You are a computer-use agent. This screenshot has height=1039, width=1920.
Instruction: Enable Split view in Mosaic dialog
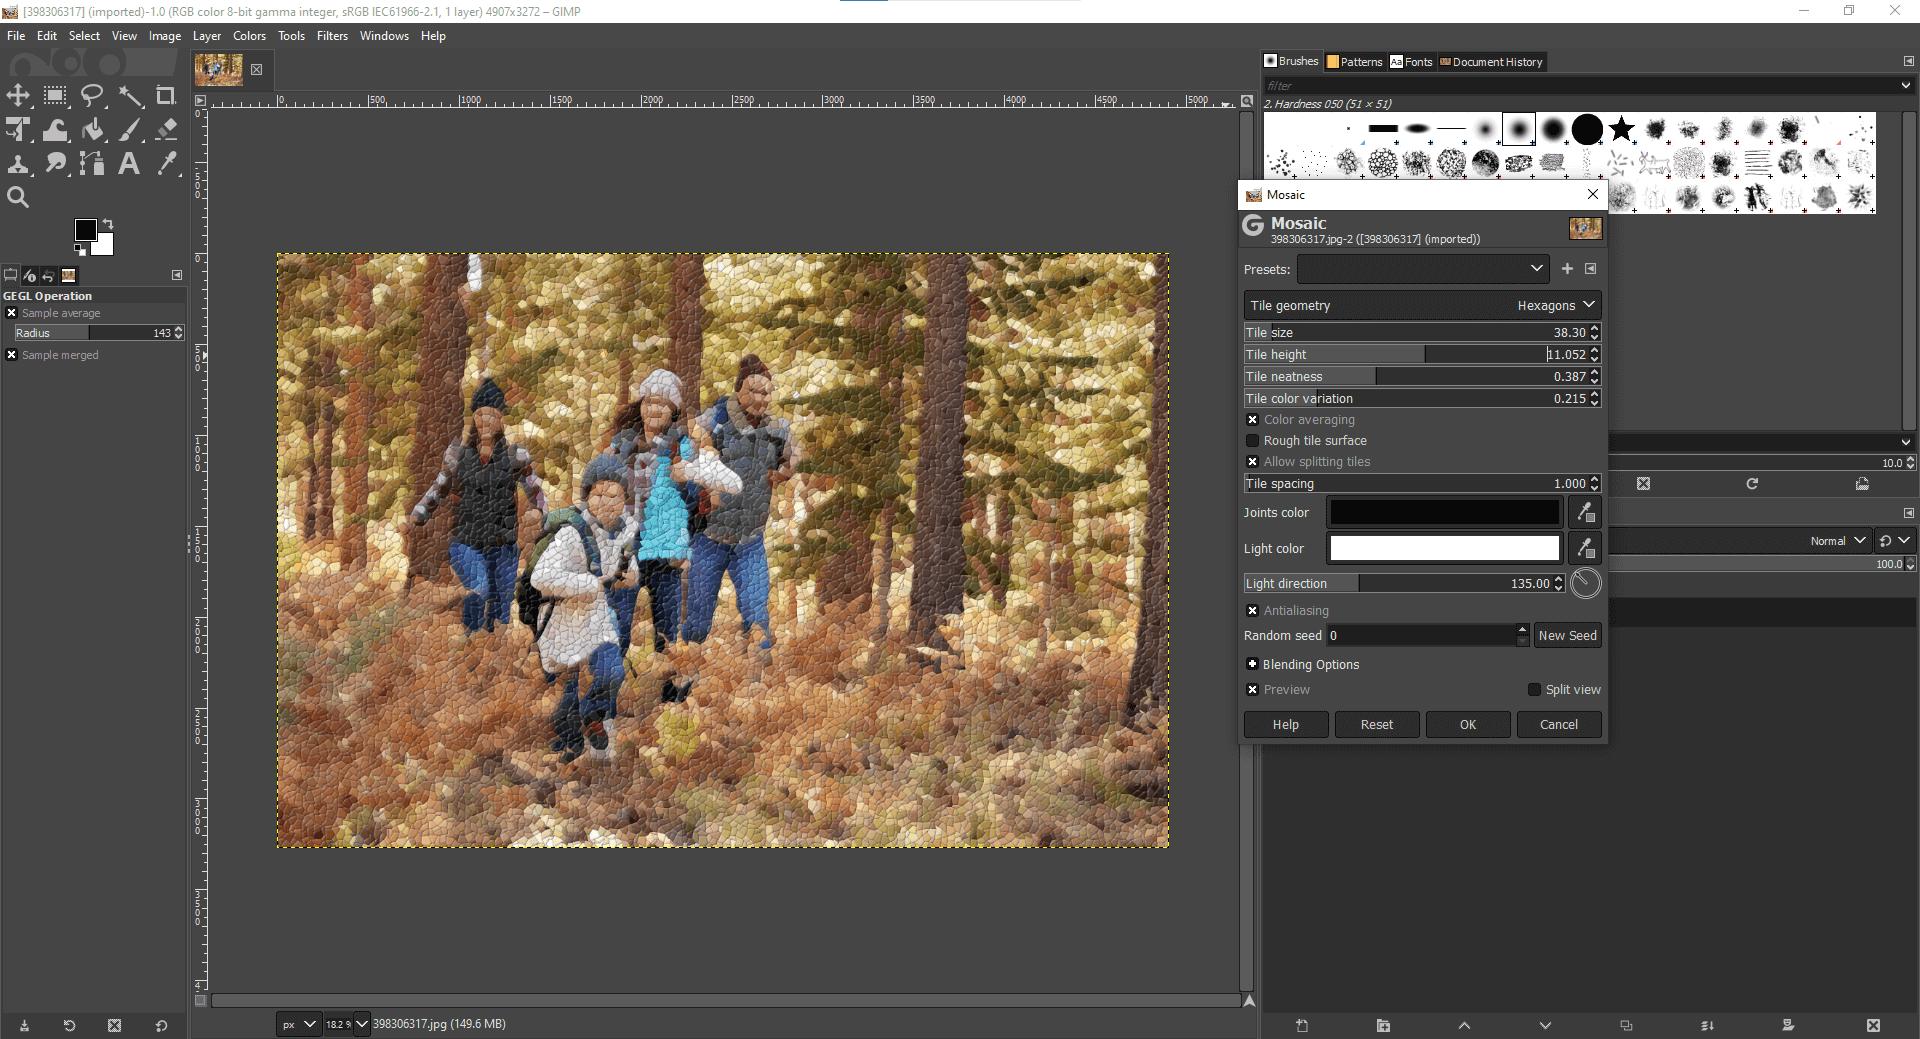1535,689
